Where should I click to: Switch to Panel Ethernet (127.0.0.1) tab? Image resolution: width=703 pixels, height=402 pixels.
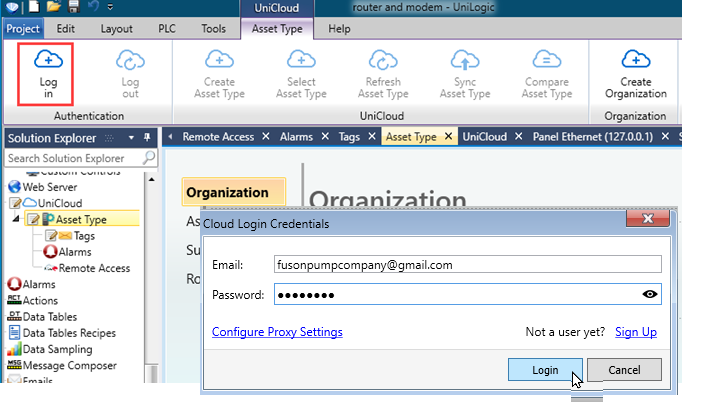pyautogui.click(x=593, y=137)
